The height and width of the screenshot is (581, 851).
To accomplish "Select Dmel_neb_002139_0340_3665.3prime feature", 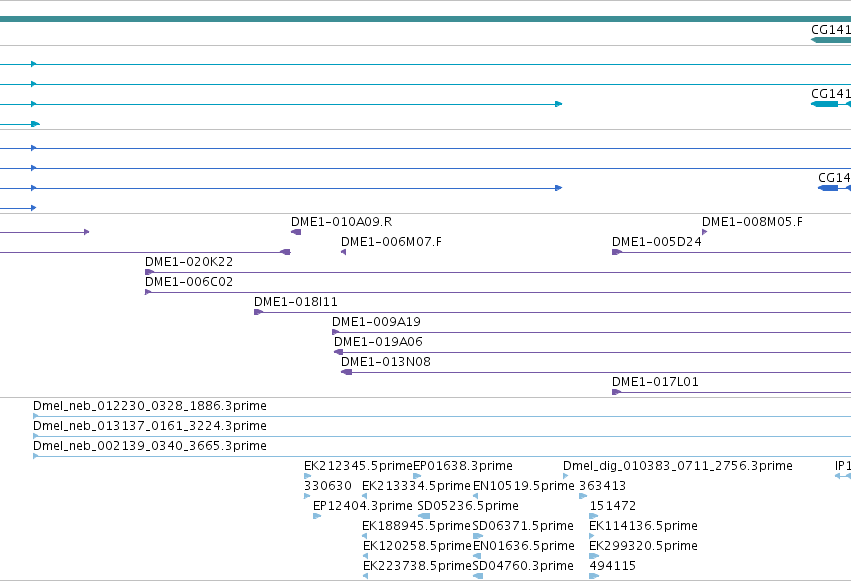I will 150,446.
